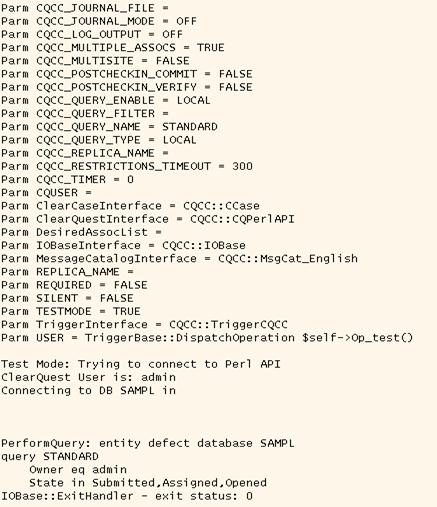The image size is (437, 507).
Task: Click the Test Mode Perl API message
Action: [x=141, y=364]
